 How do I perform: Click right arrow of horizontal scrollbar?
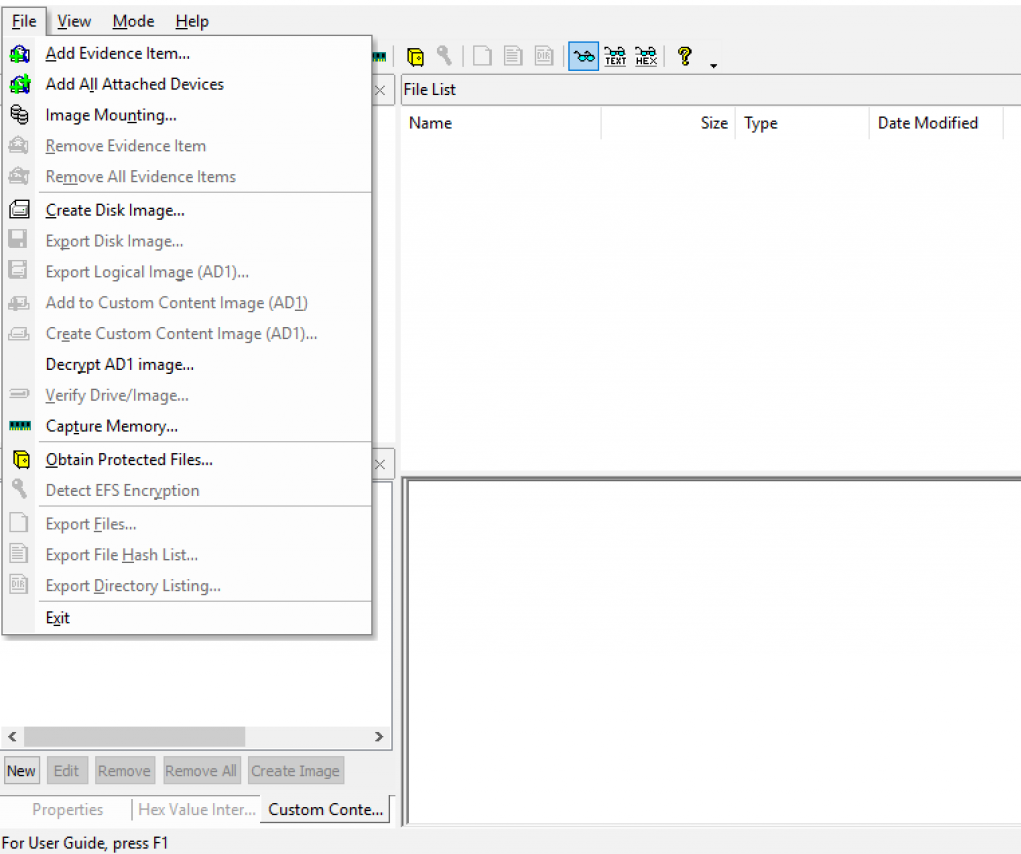coord(379,737)
